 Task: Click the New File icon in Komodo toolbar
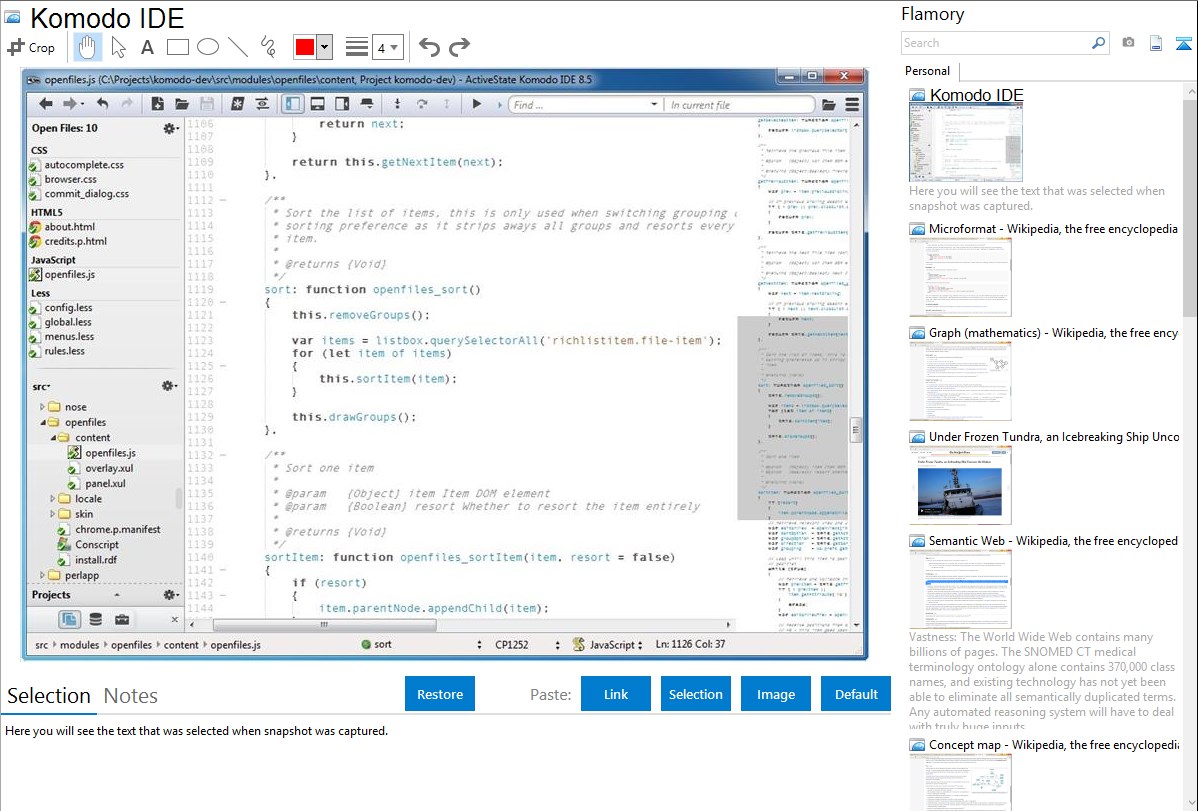[157, 104]
